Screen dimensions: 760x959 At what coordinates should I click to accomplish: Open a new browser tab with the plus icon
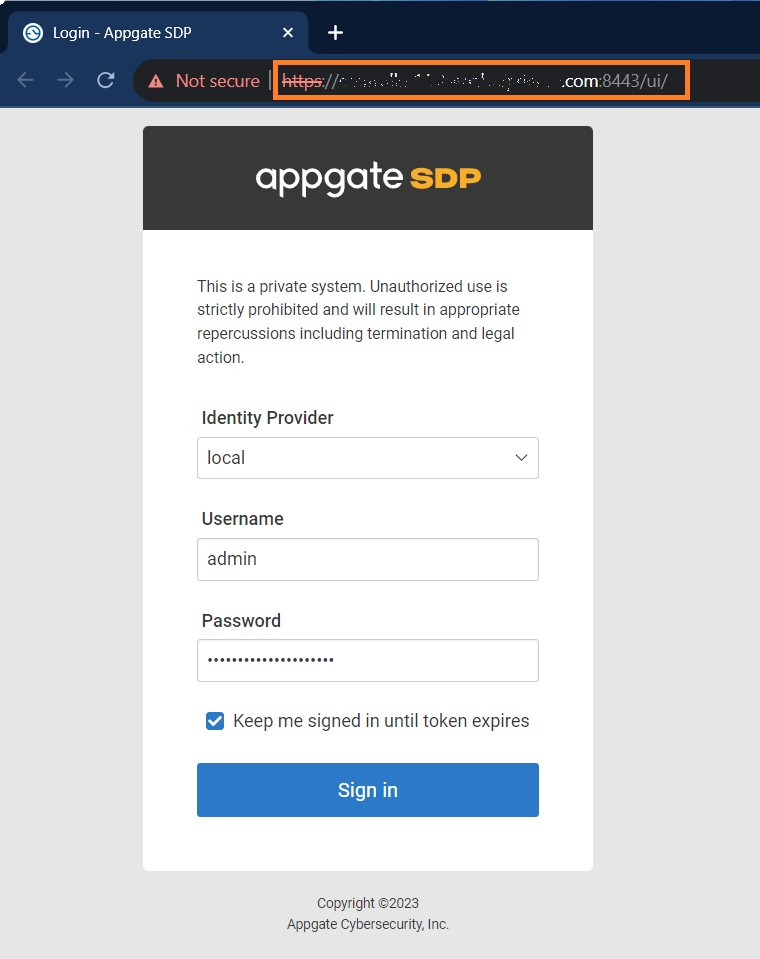coord(334,31)
